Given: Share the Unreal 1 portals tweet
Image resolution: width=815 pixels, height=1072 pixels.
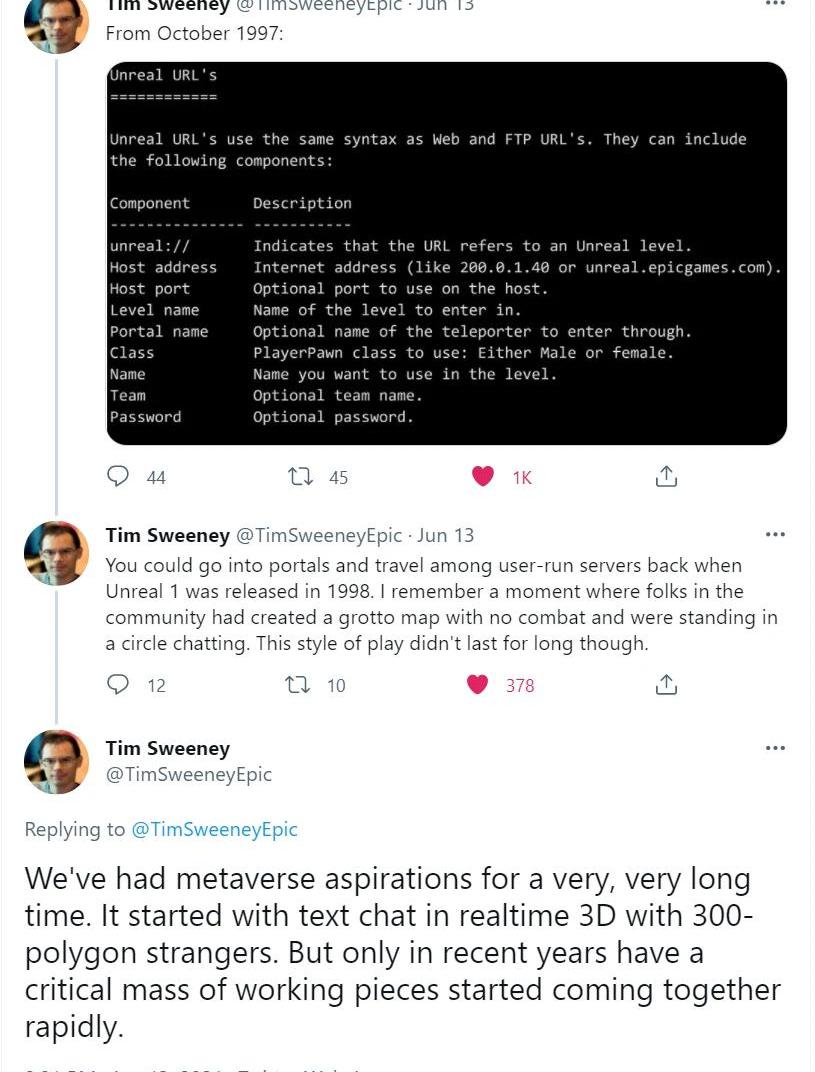Looking at the screenshot, I should [666, 685].
